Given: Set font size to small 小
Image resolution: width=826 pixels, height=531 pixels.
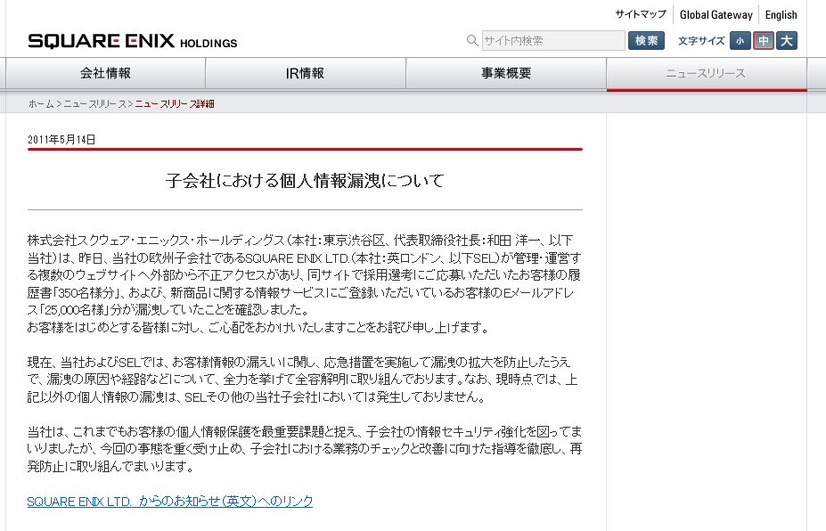Looking at the screenshot, I should pos(740,41).
